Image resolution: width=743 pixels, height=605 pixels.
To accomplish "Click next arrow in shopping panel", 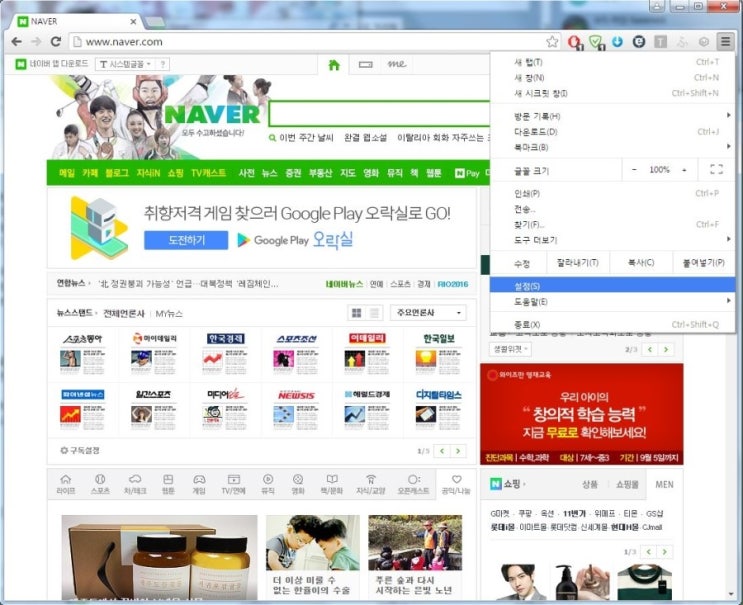I will (x=665, y=551).
